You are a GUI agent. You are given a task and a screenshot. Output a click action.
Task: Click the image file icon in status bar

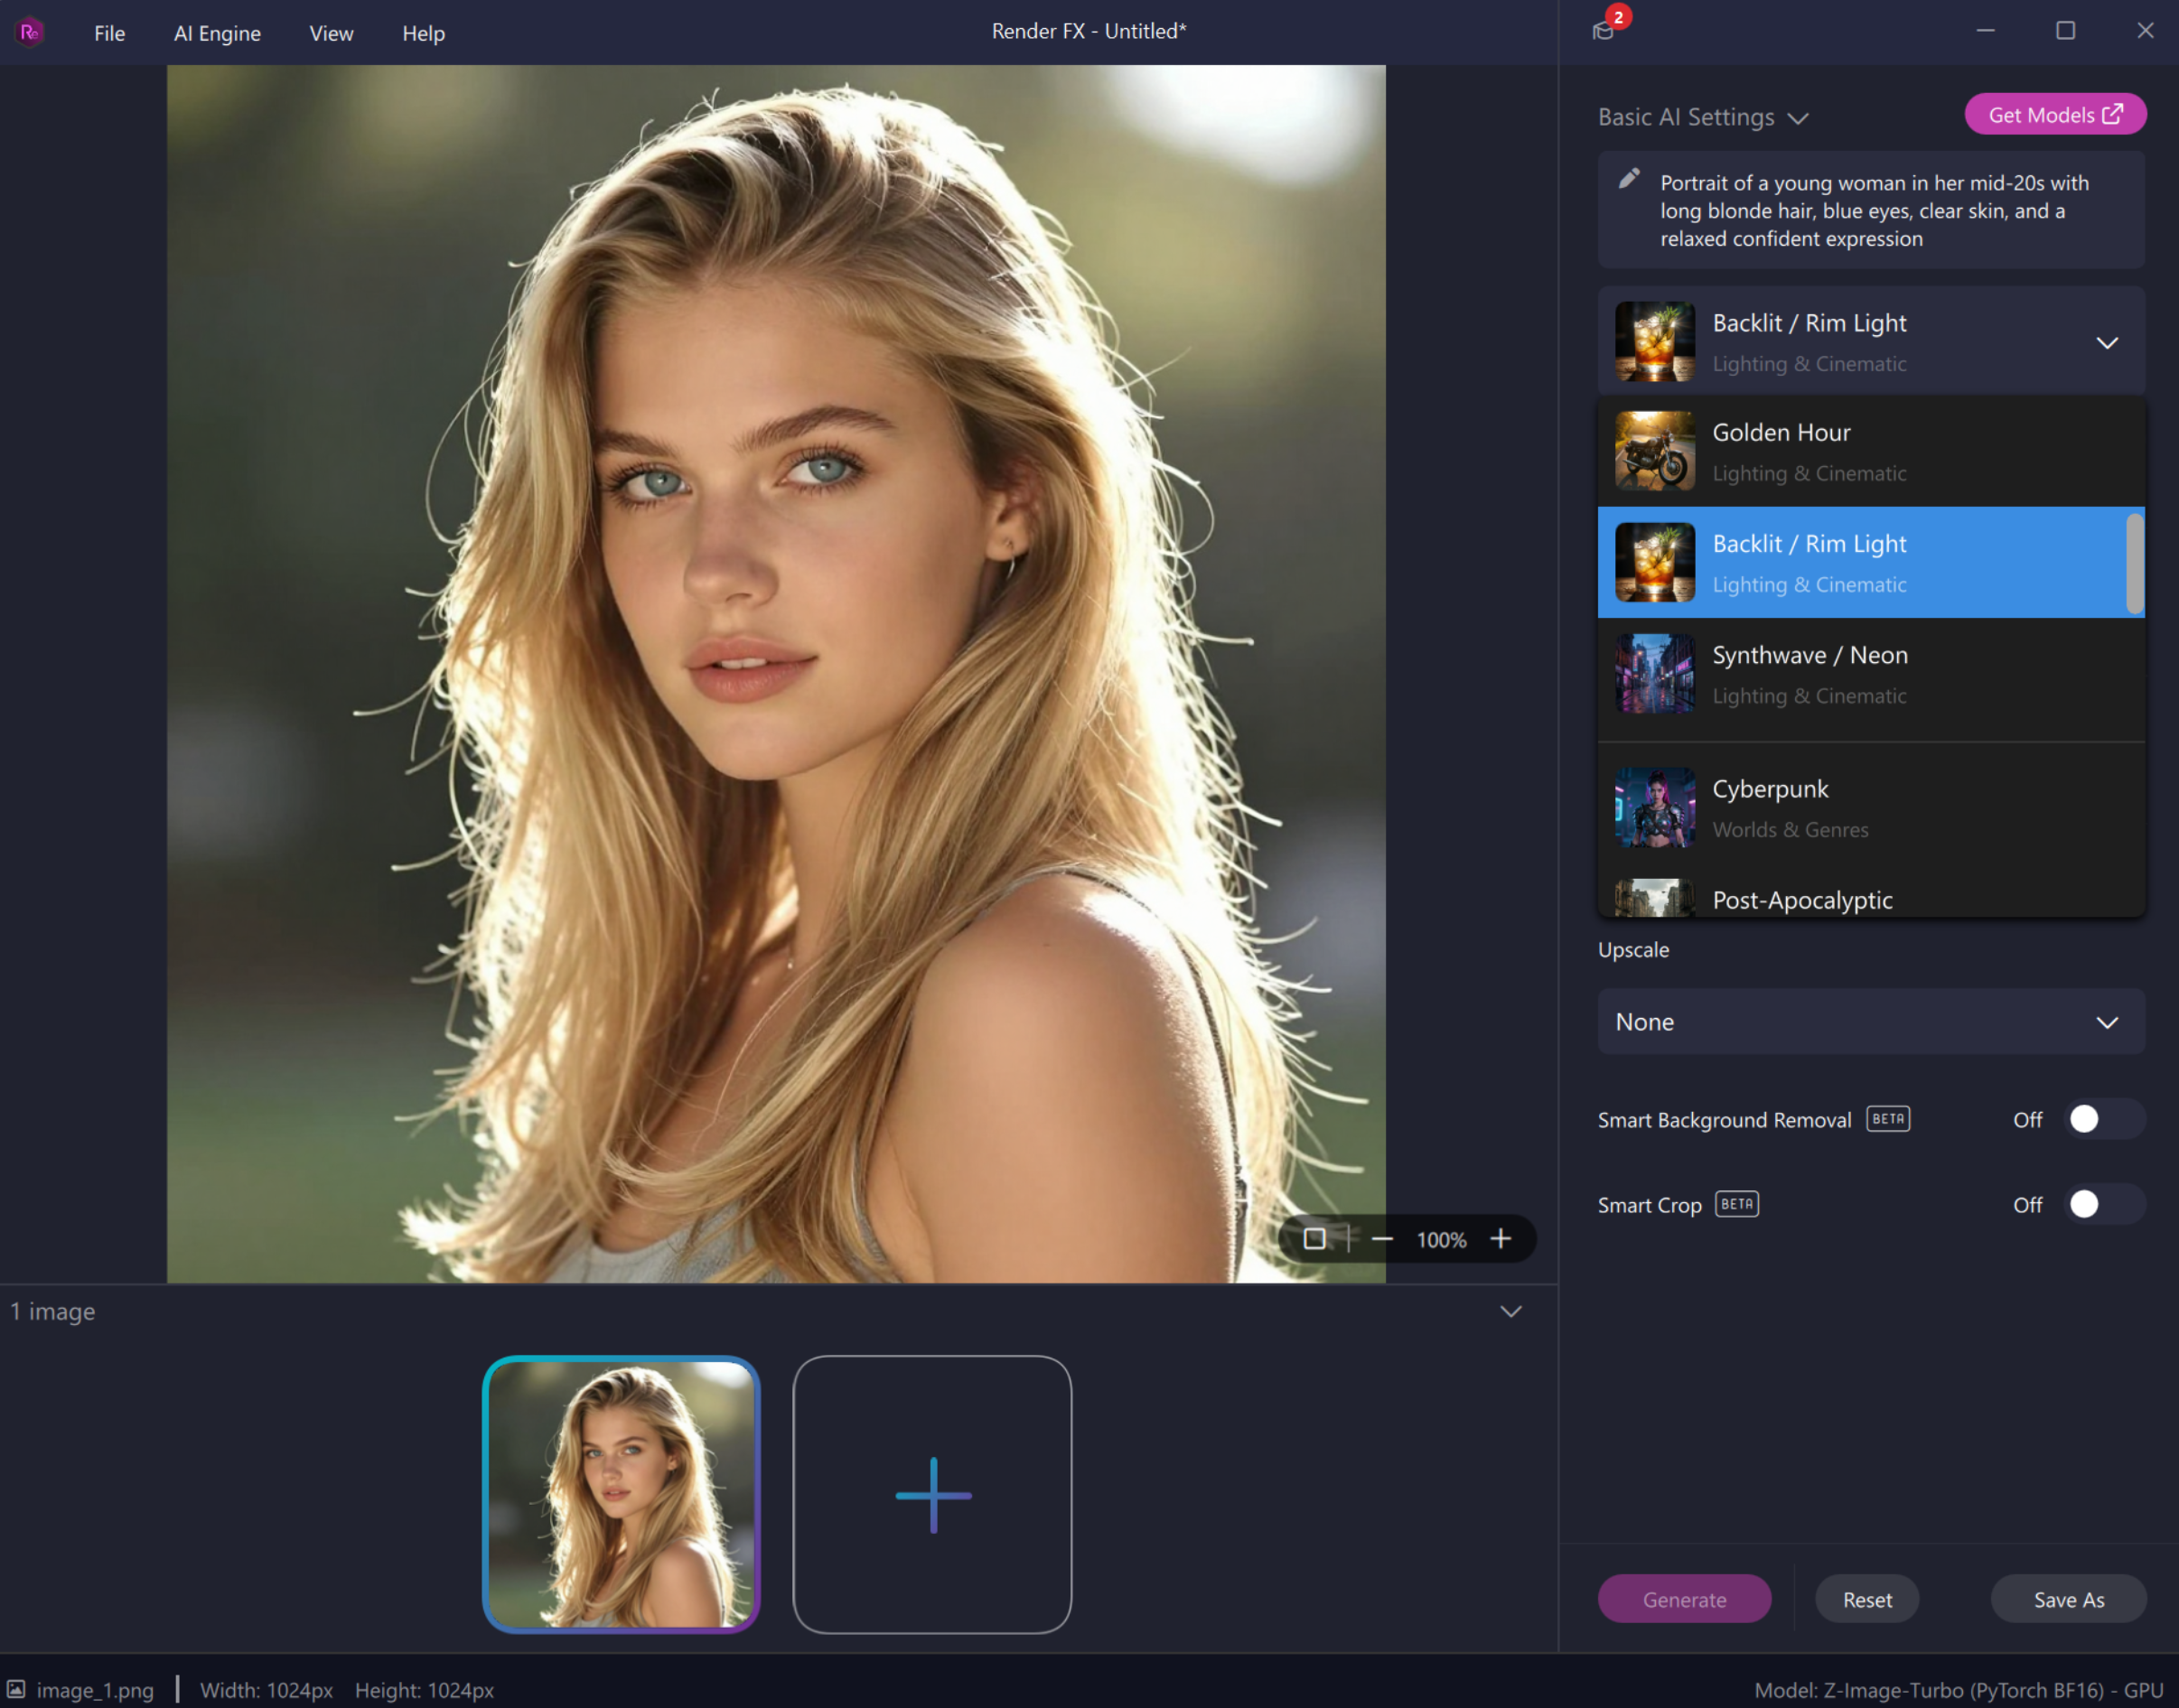17,1689
